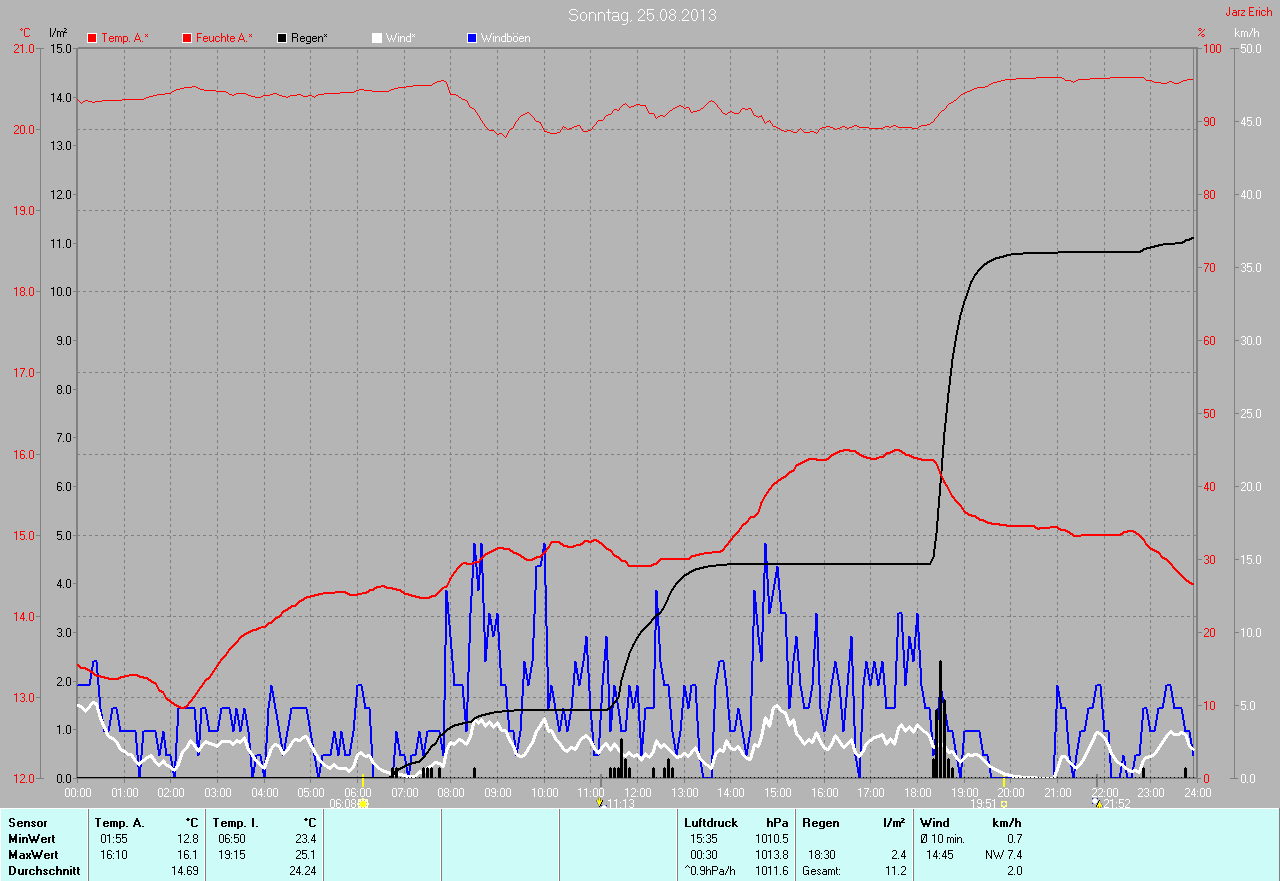Toggle the Windböen legend label
This screenshot has width=1280, height=881.
pyautogui.click(x=506, y=38)
